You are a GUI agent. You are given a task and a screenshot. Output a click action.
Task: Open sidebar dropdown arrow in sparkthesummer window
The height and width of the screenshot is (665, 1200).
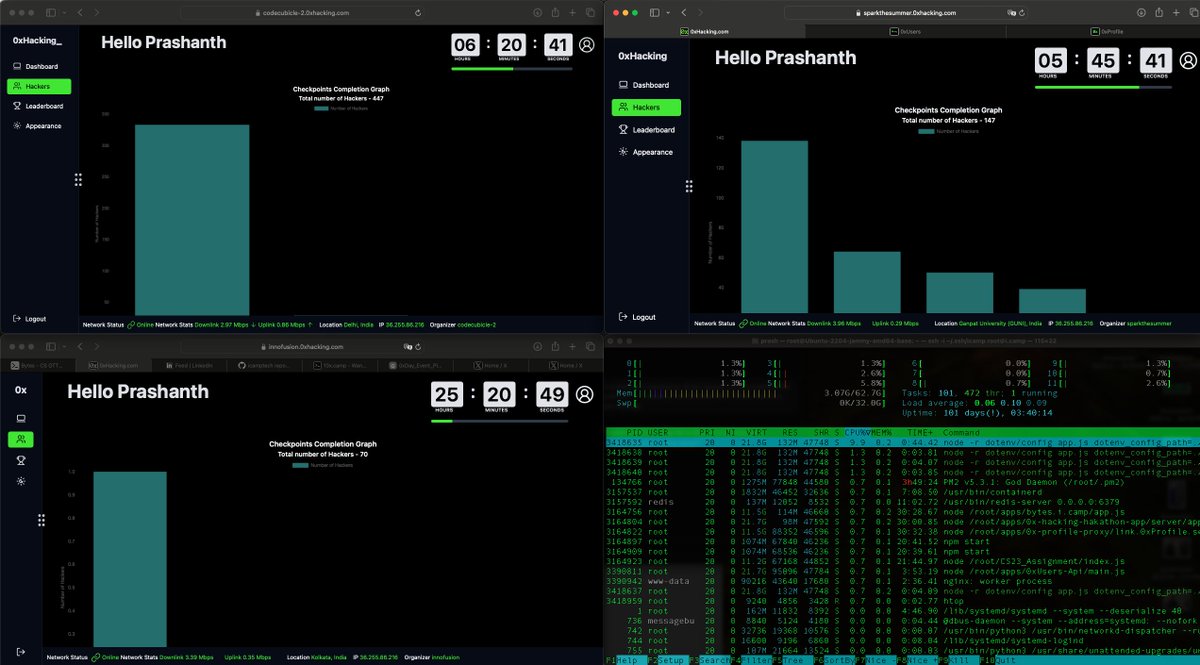click(668, 13)
